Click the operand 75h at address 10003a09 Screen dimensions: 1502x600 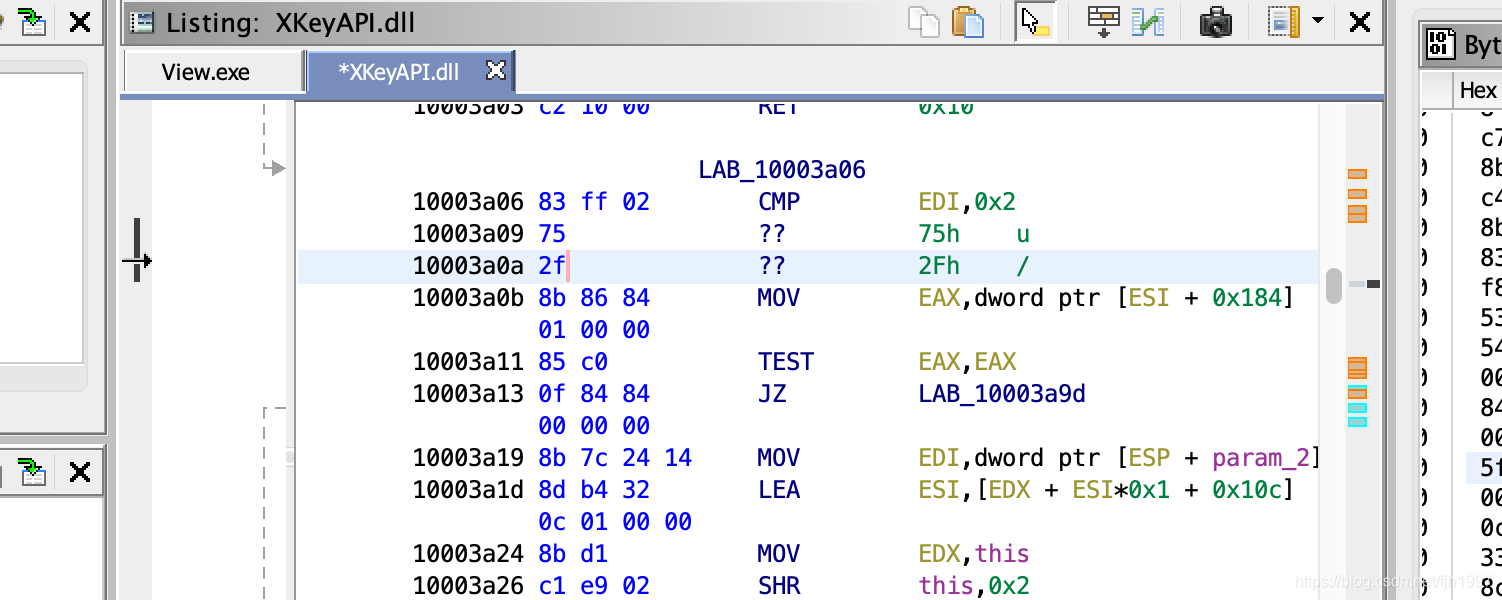point(939,234)
